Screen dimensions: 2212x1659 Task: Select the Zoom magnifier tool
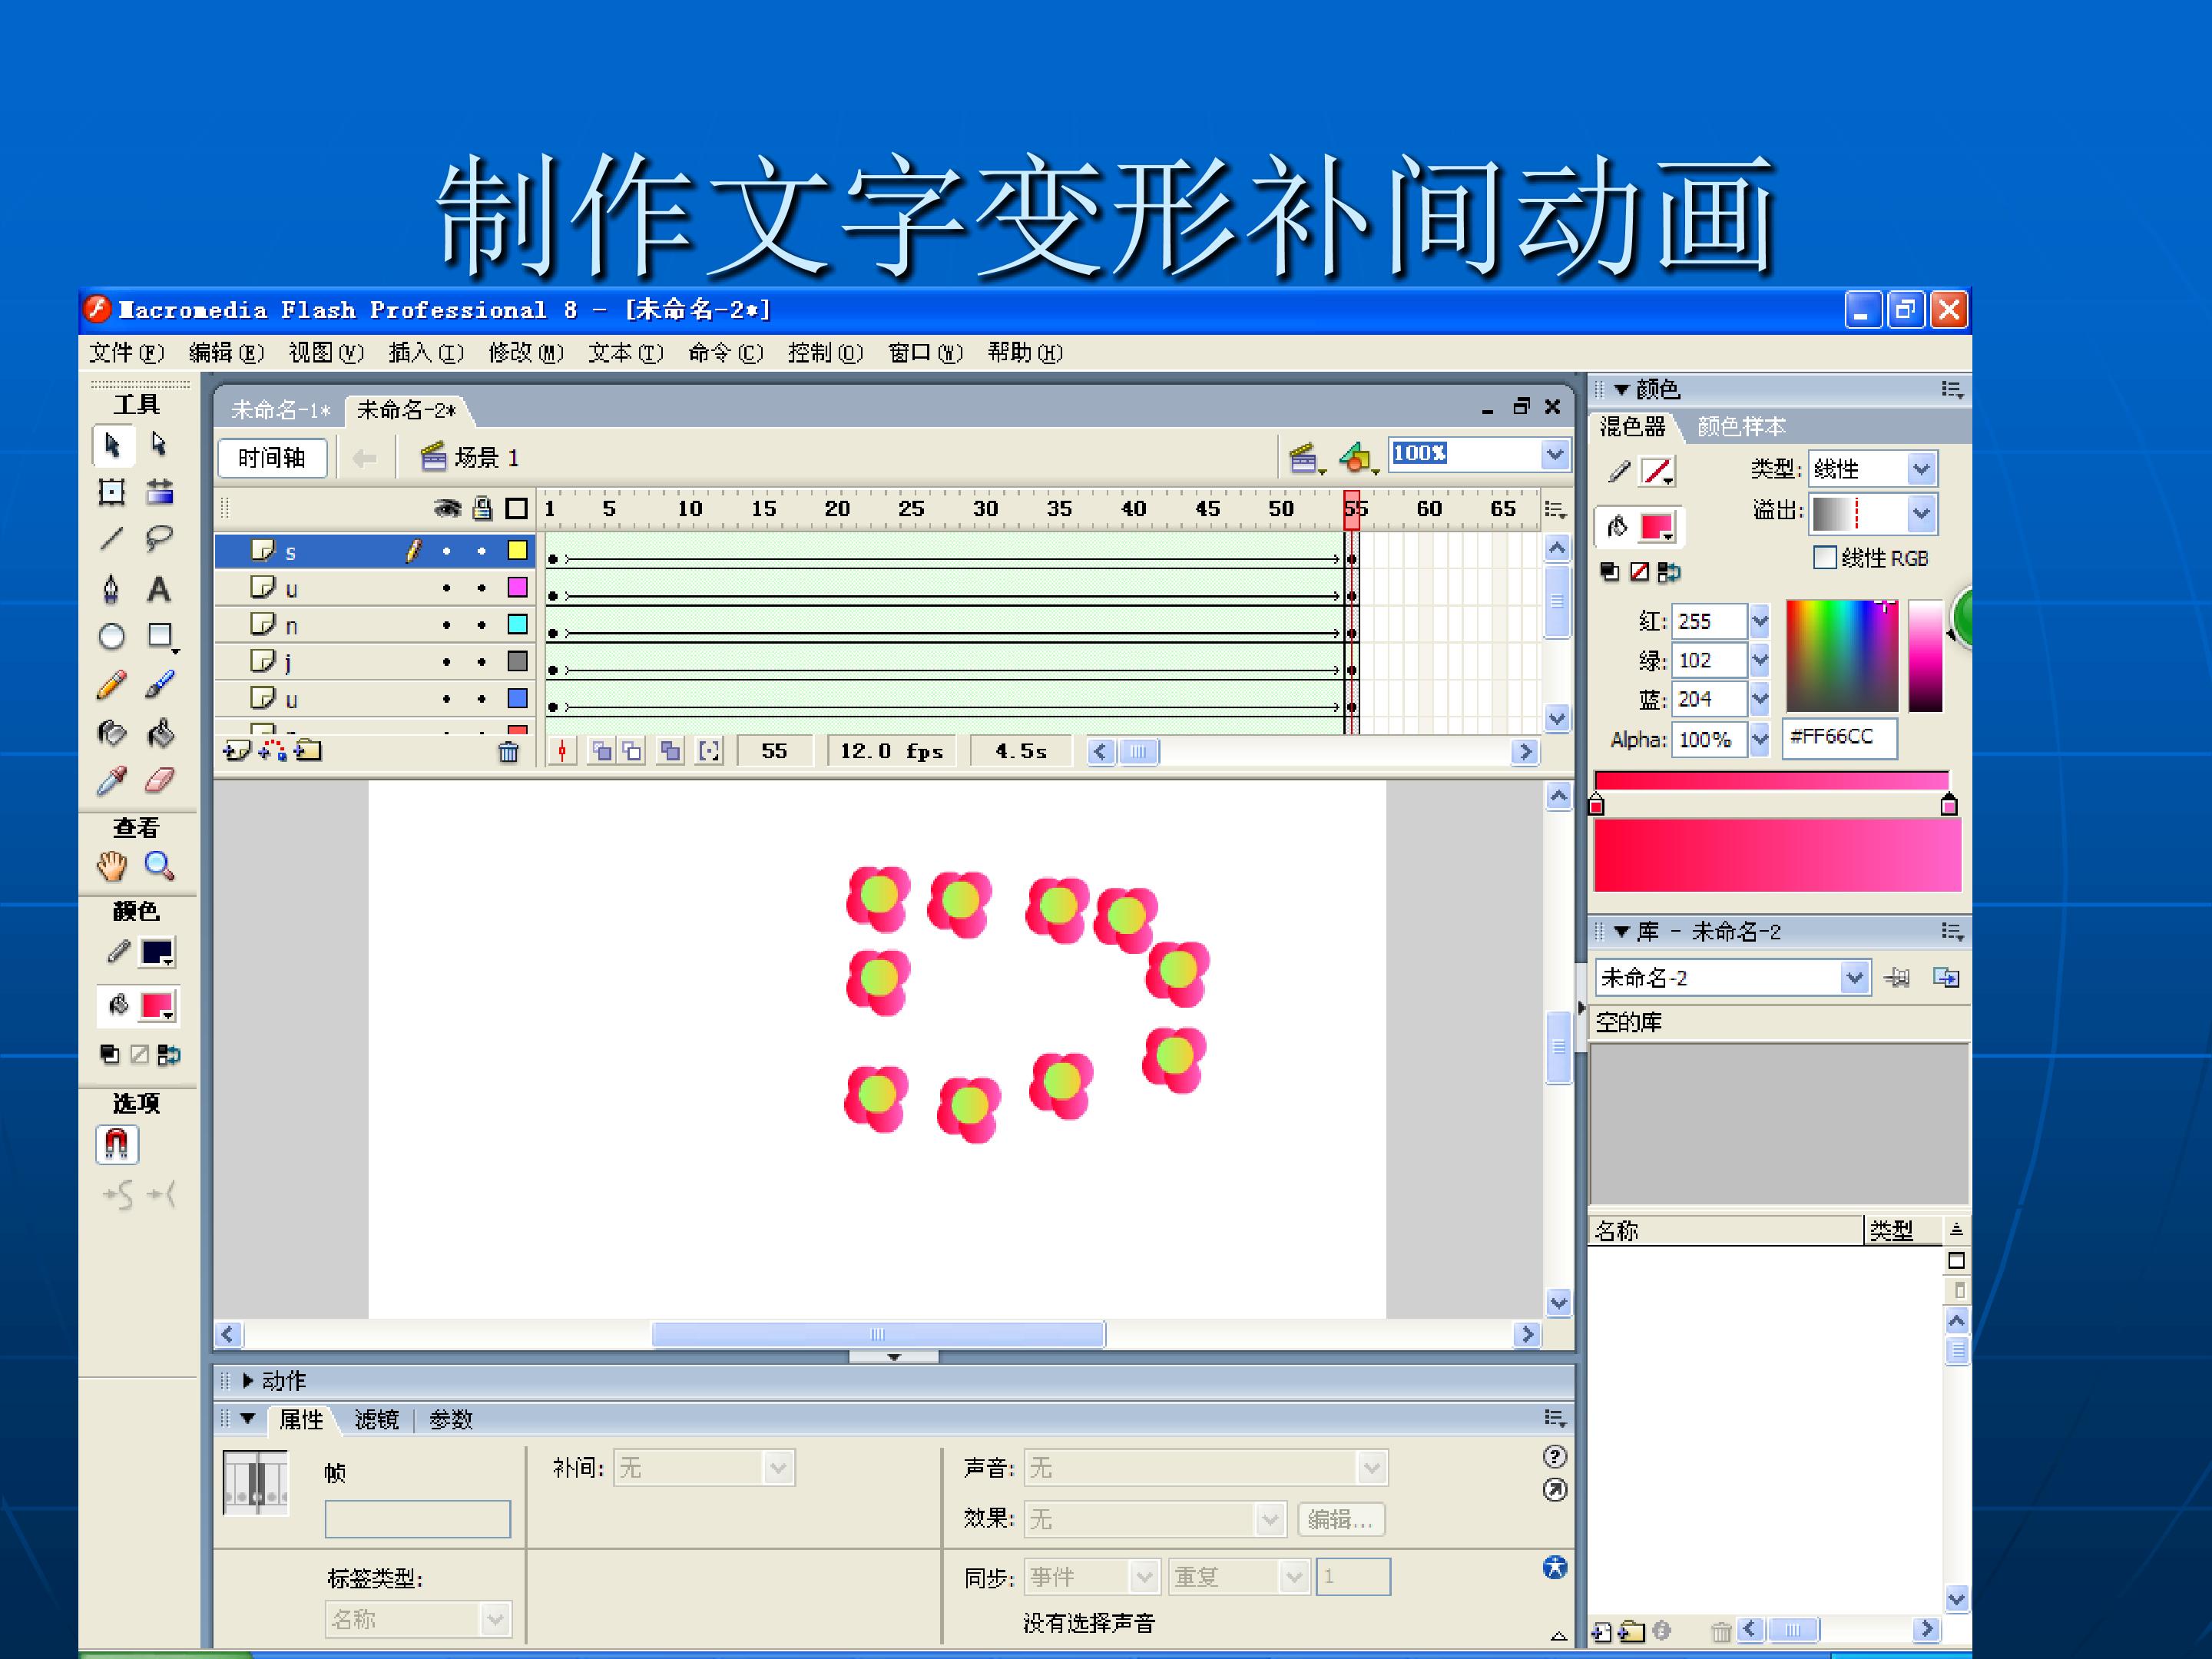(x=160, y=866)
